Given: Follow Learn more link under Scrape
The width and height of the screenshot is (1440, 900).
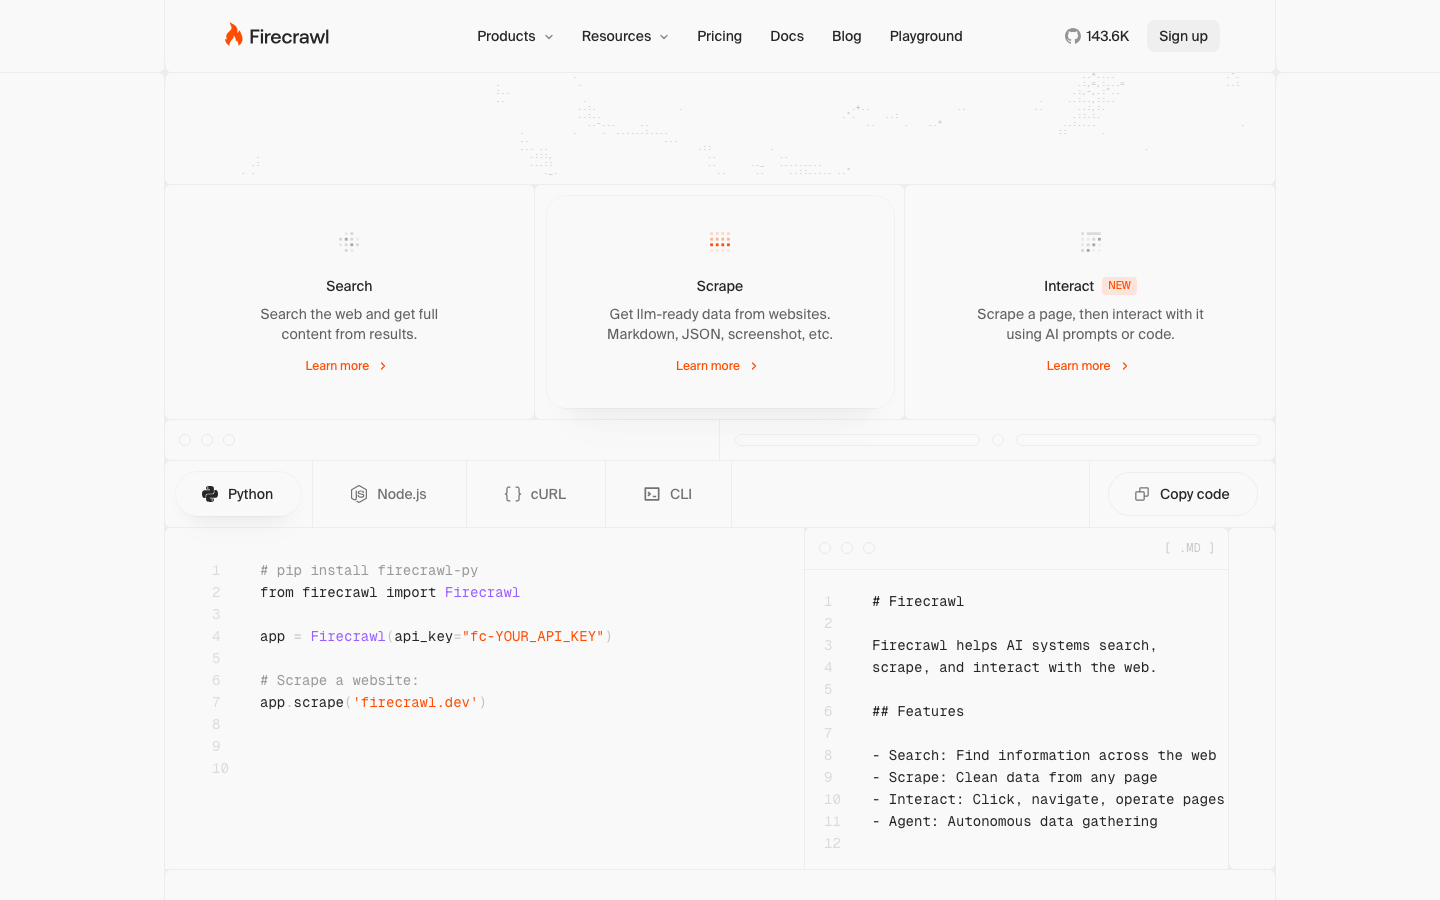Looking at the screenshot, I should click(717, 366).
